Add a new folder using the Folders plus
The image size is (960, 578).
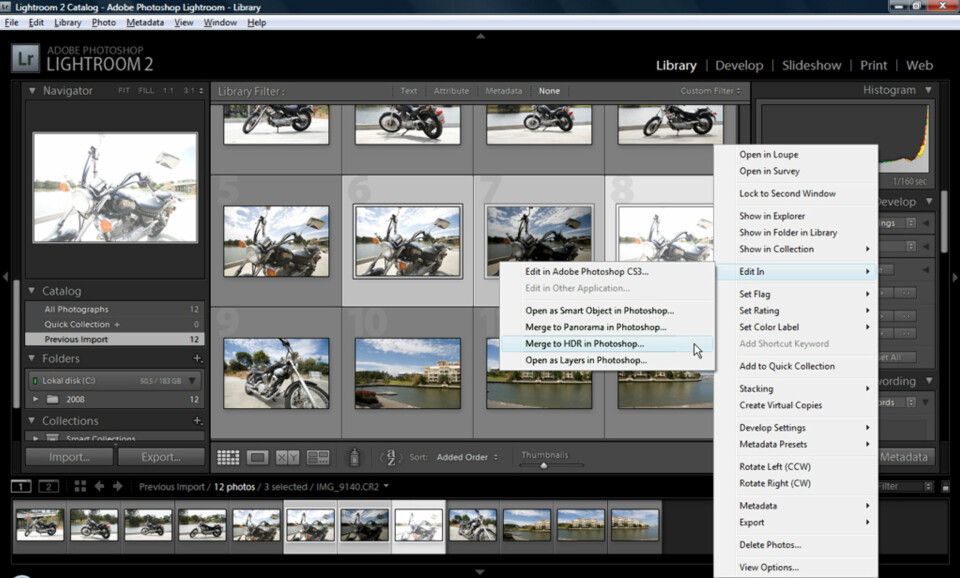197,358
